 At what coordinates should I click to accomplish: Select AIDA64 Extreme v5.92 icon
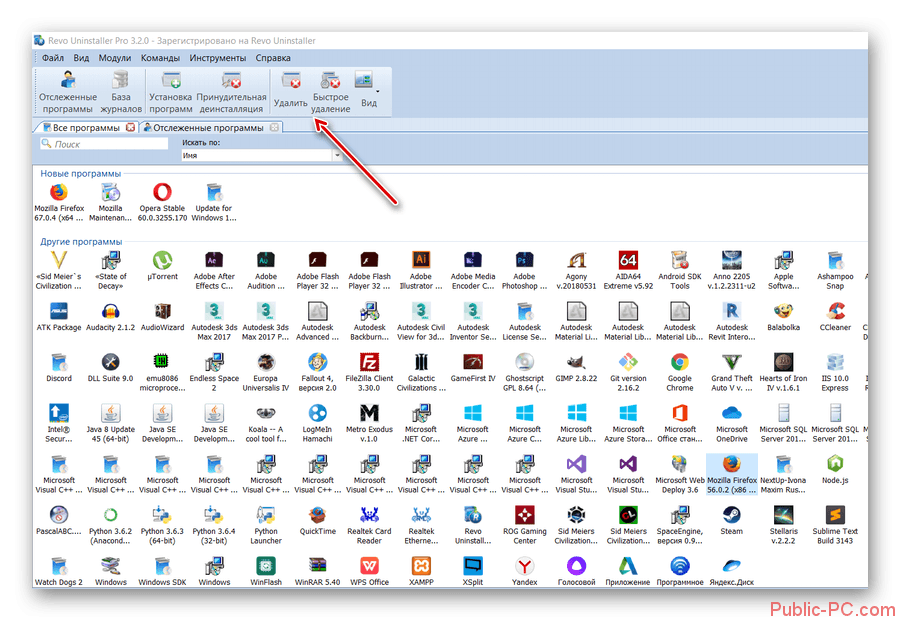pyautogui.click(x=628, y=270)
